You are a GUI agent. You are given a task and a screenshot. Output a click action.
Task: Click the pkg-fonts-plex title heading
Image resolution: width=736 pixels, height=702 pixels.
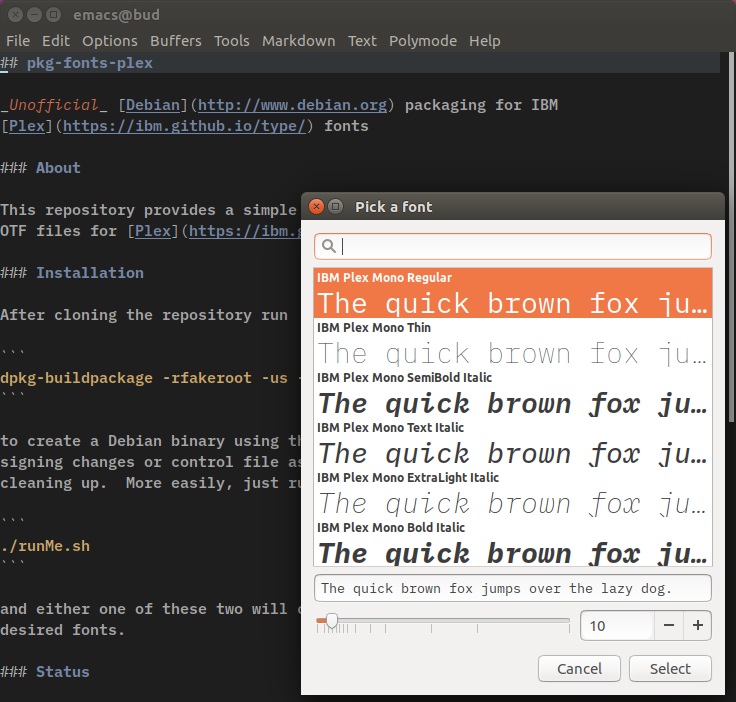(x=90, y=63)
